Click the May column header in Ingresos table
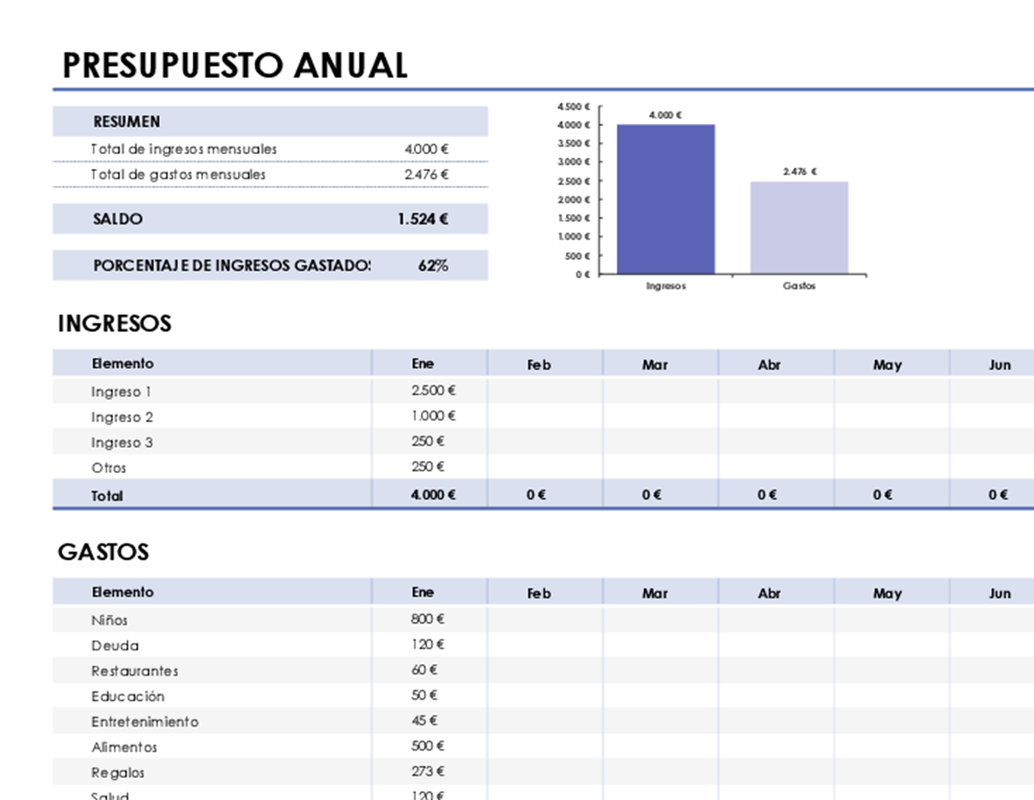Screen dimensions: 1034x800 point(888,365)
